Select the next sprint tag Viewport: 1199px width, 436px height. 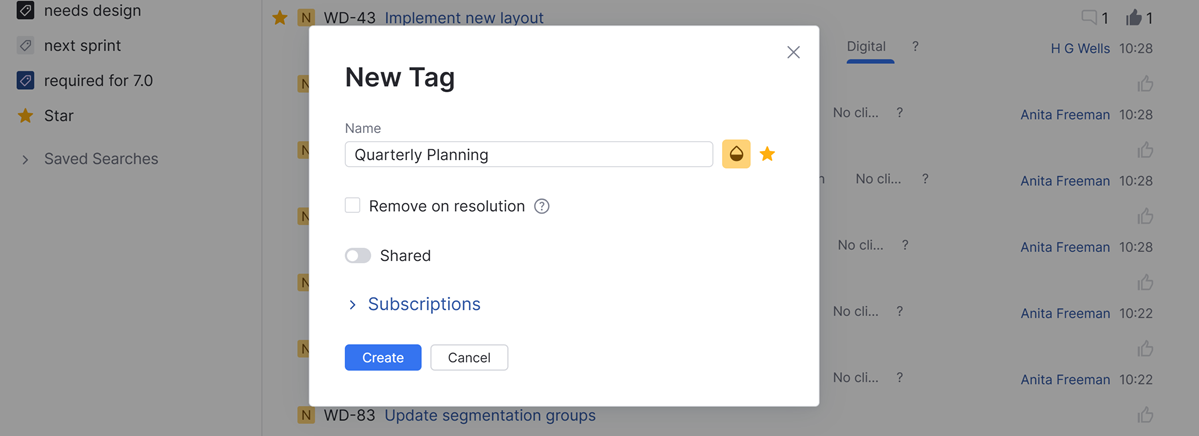82,46
